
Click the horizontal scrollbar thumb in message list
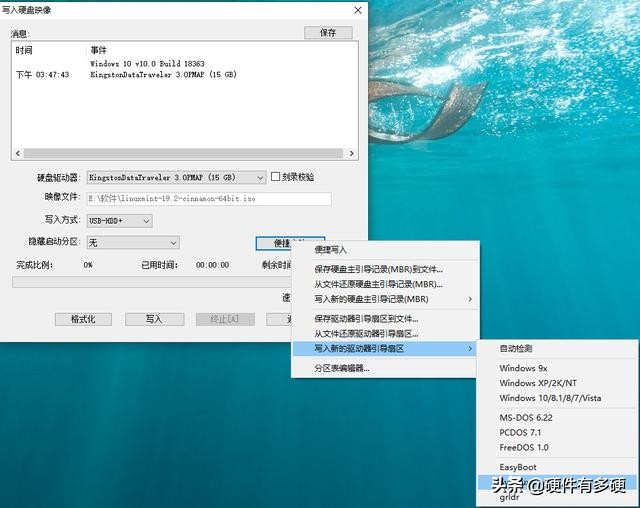point(183,153)
